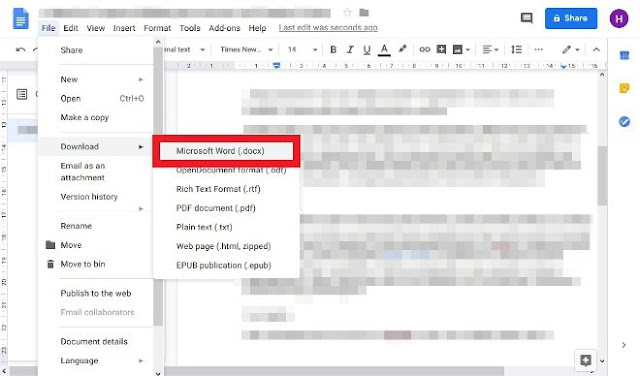Choose Publish to the web

coord(96,293)
